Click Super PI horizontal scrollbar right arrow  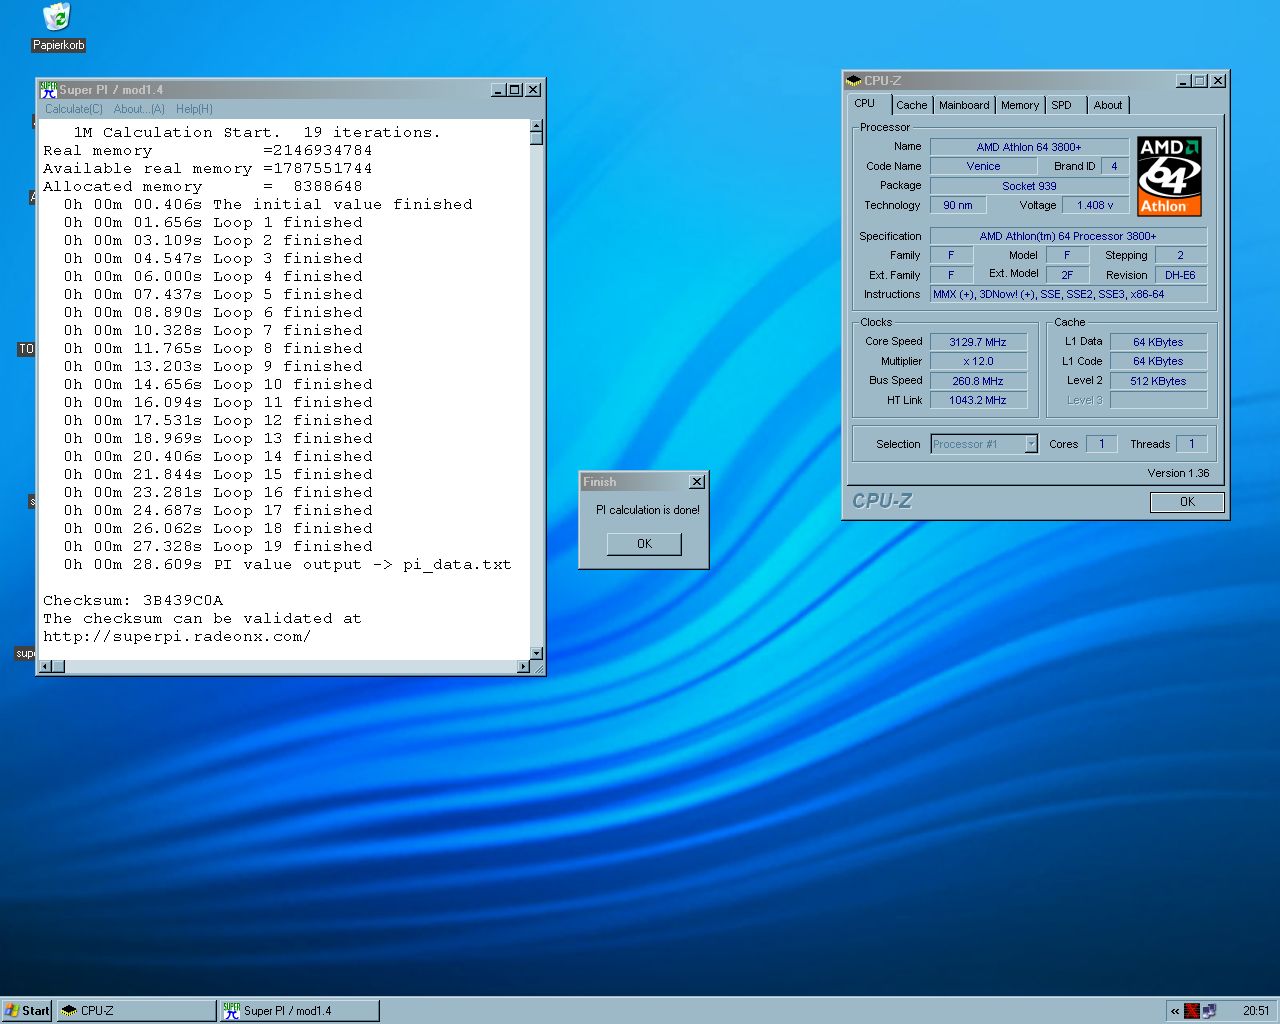[523, 667]
